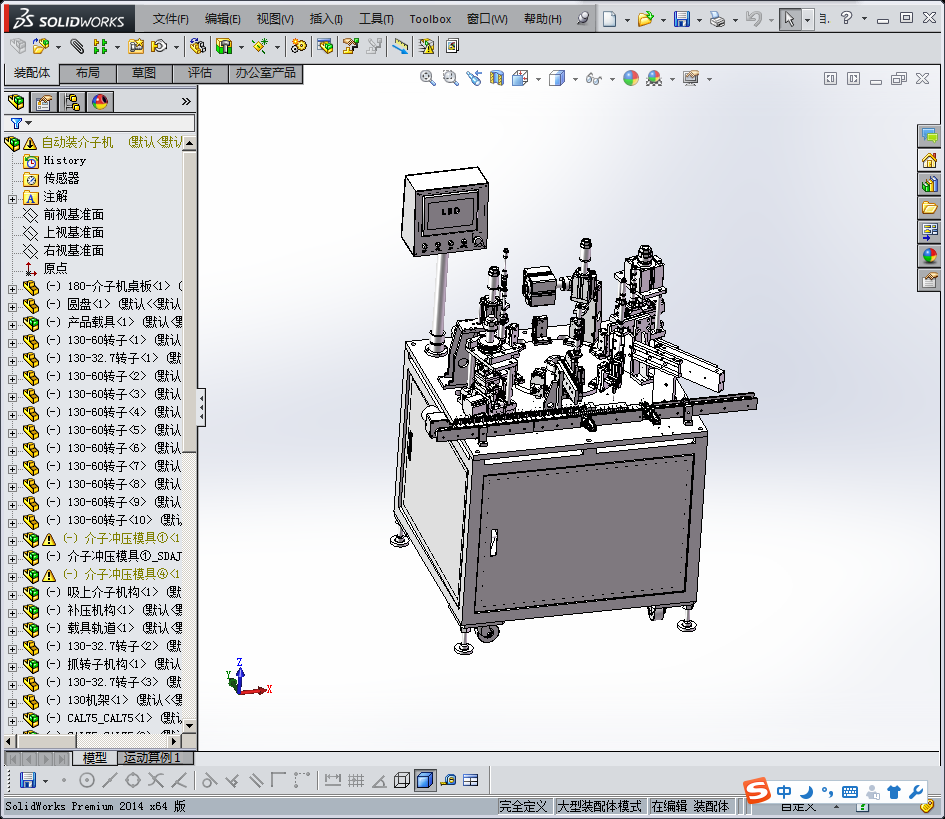Click the Zoom to Fit magnifier icon
The width and height of the screenshot is (945, 819).
(x=427, y=78)
